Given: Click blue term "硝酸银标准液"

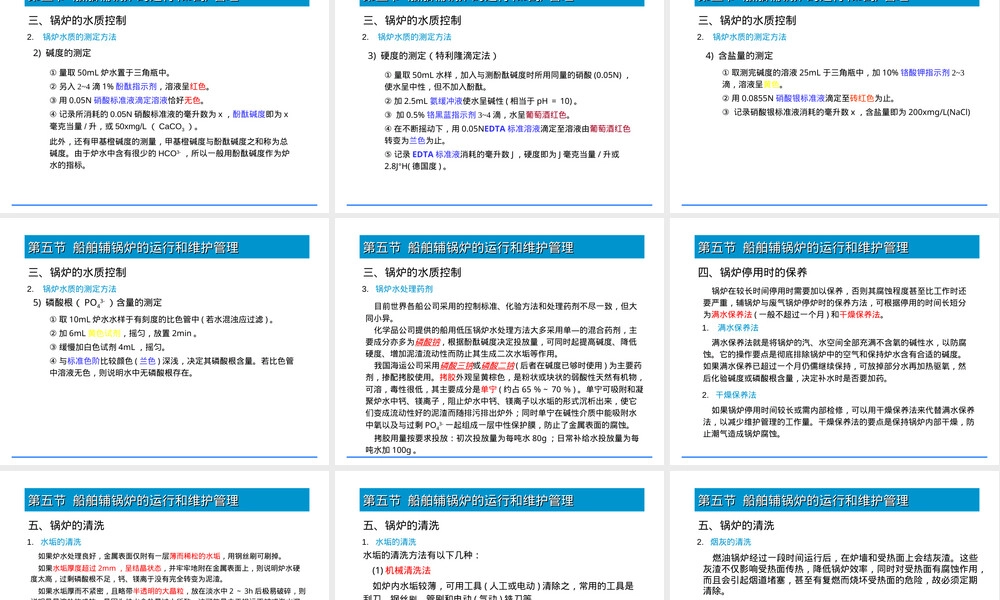Looking at the screenshot, I should point(800,98).
